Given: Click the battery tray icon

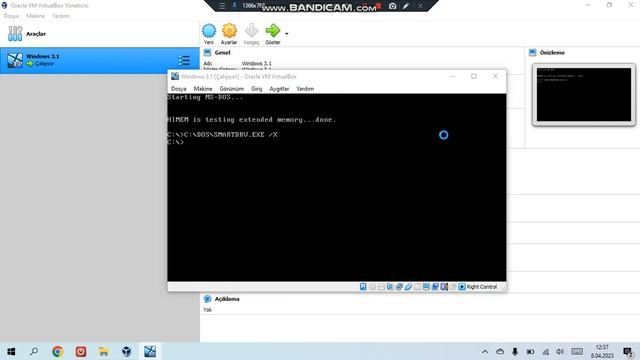Looking at the screenshot, I should pyautogui.click(x=530, y=351).
